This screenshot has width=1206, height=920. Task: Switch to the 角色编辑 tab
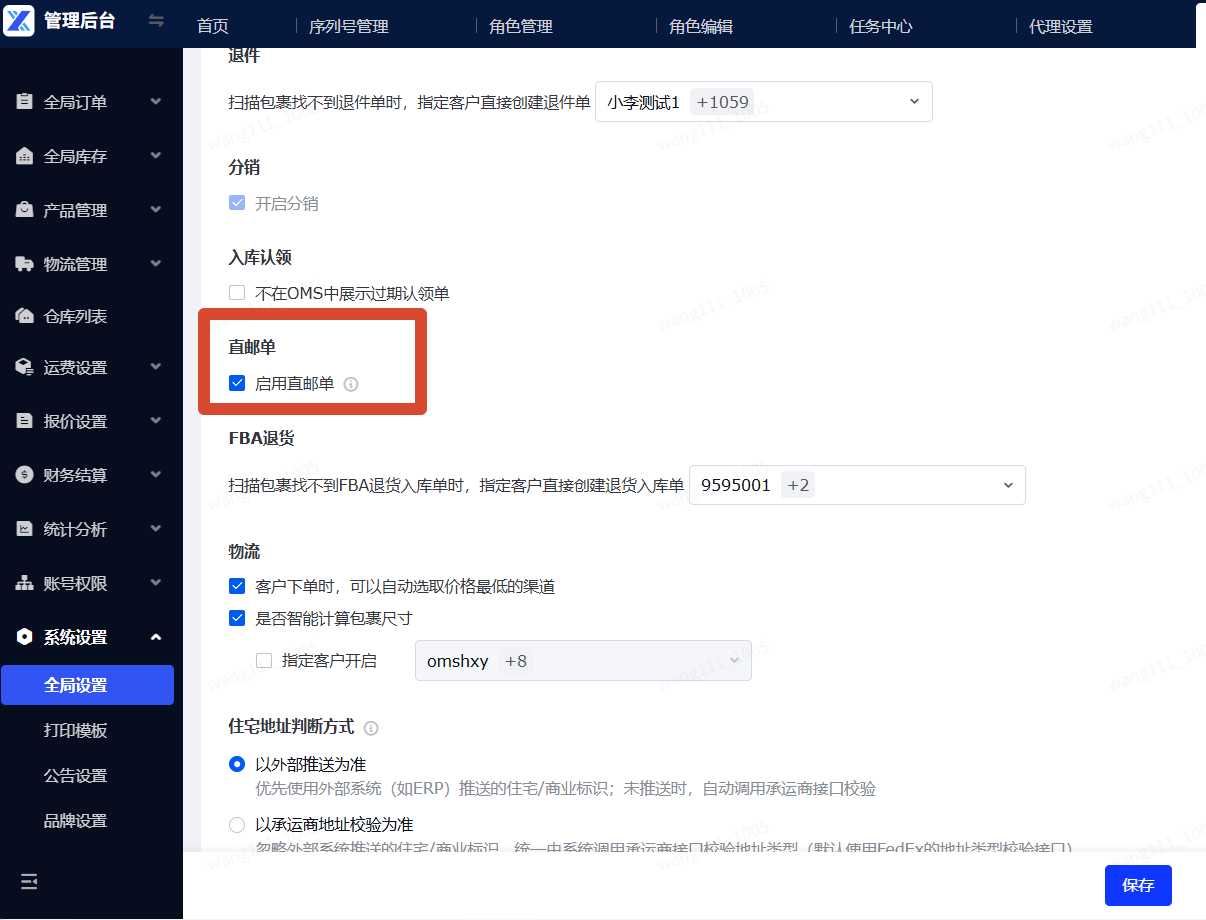(x=701, y=27)
